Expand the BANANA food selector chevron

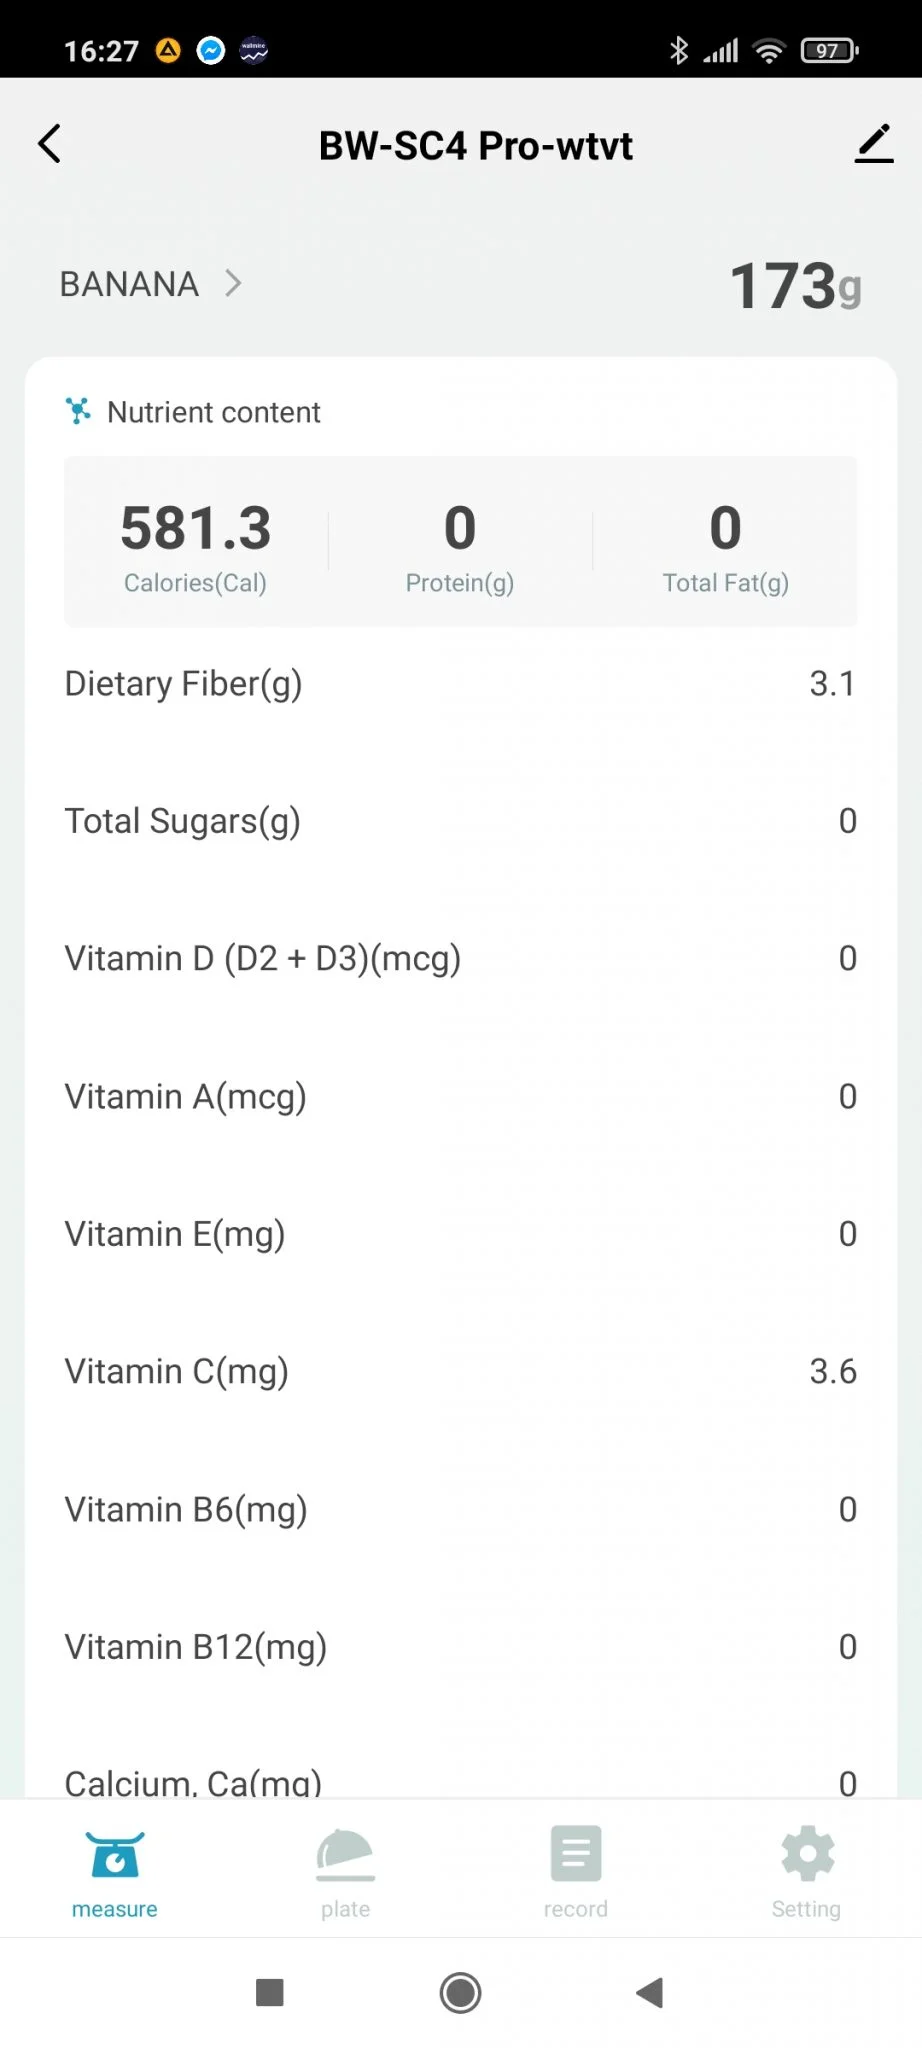233,284
